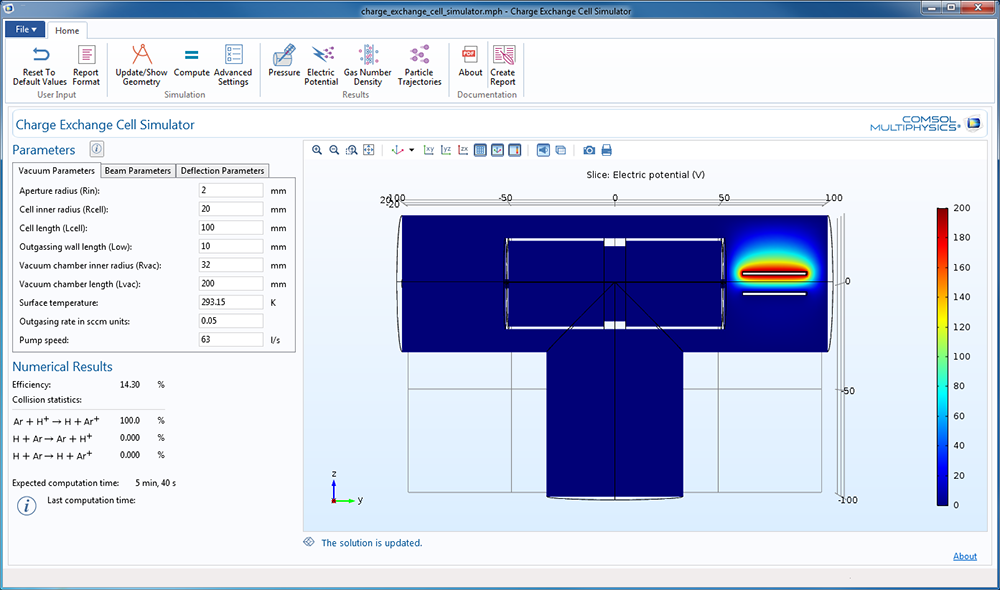Click the Compute simulation icon

point(191,62)
